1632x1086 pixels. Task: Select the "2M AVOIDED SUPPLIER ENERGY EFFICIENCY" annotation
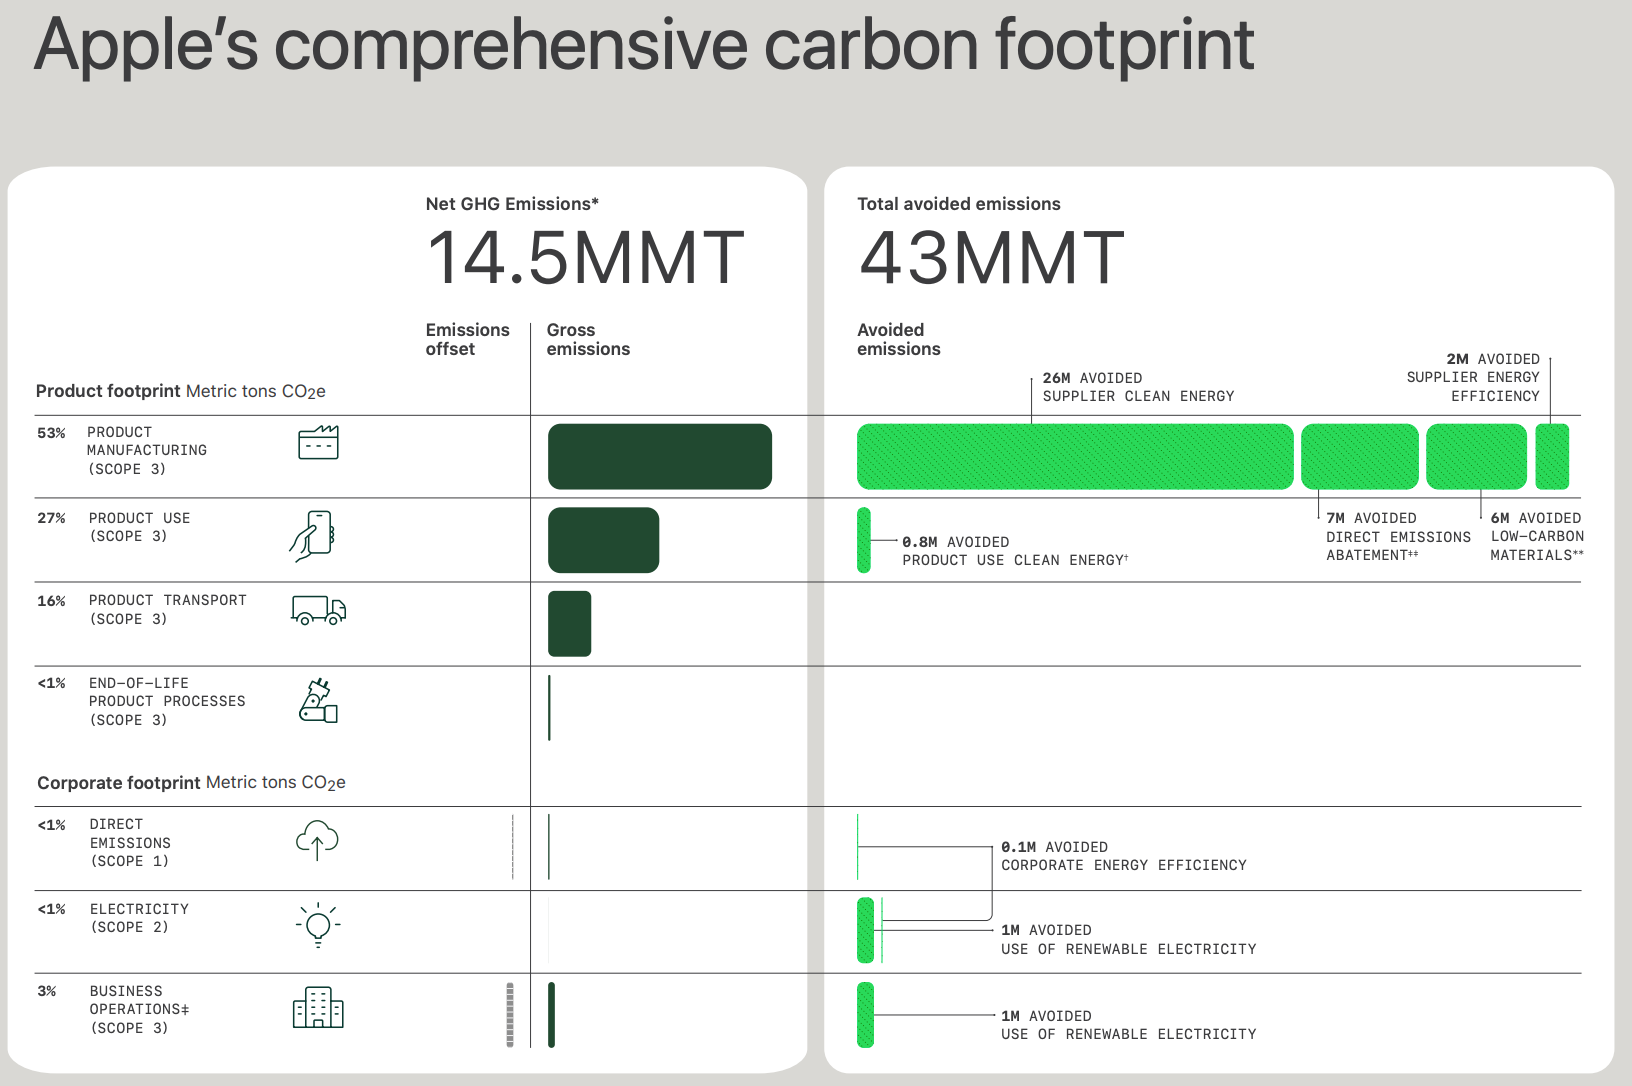pyautogui.click(x=1473, y=378)
